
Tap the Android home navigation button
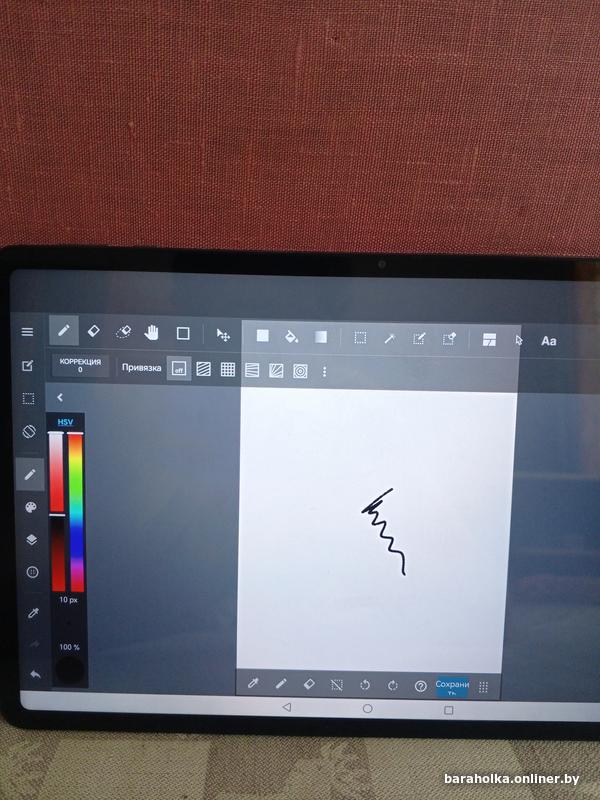click(367, 709)
